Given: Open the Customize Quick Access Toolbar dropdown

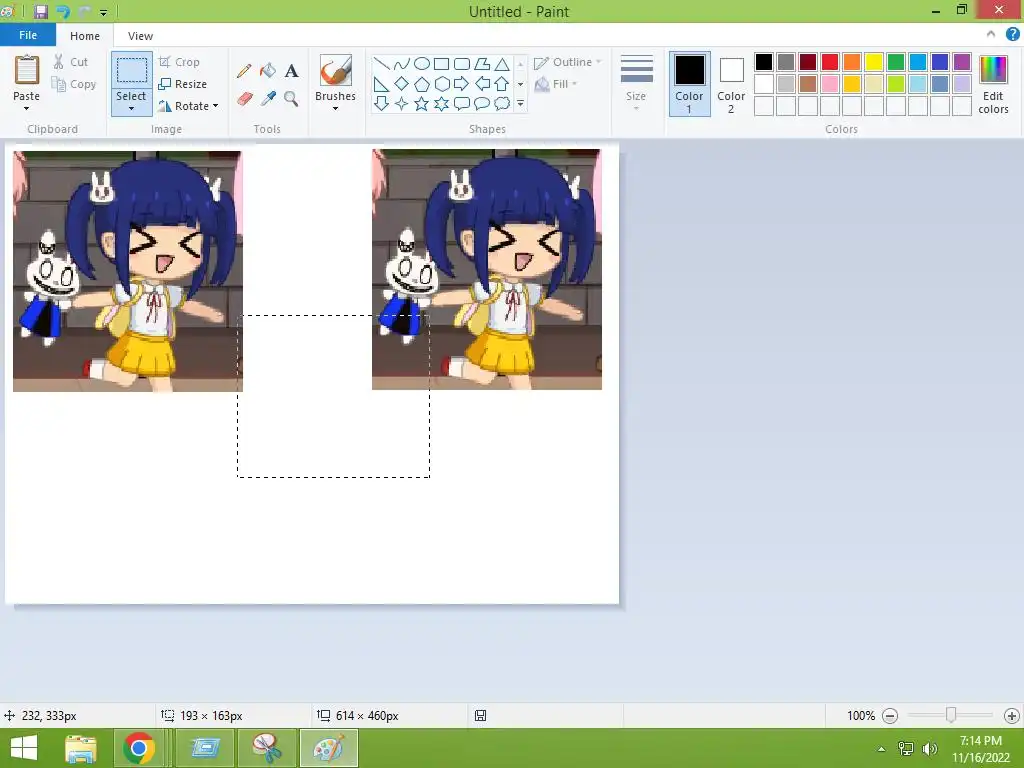Looking at the screenshot, I should [x=103, y=12].
